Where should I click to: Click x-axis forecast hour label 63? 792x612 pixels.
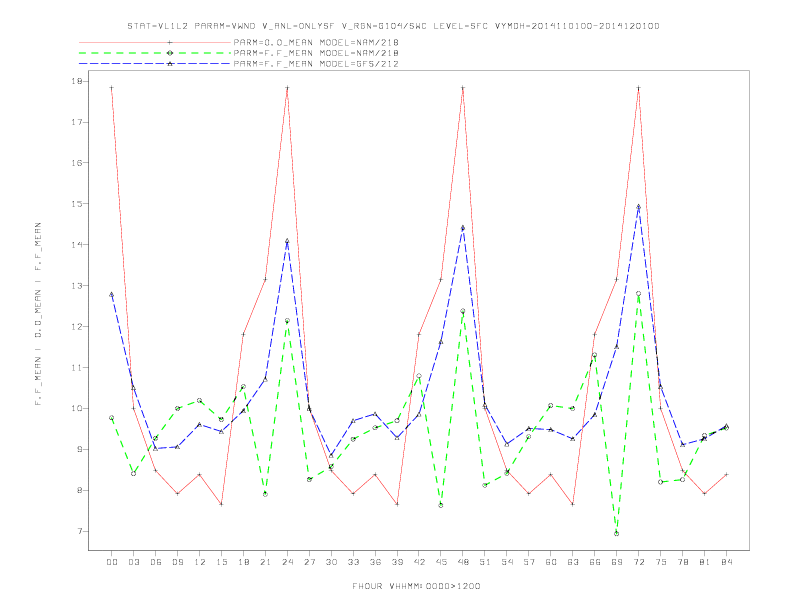[x=572, y=562]
